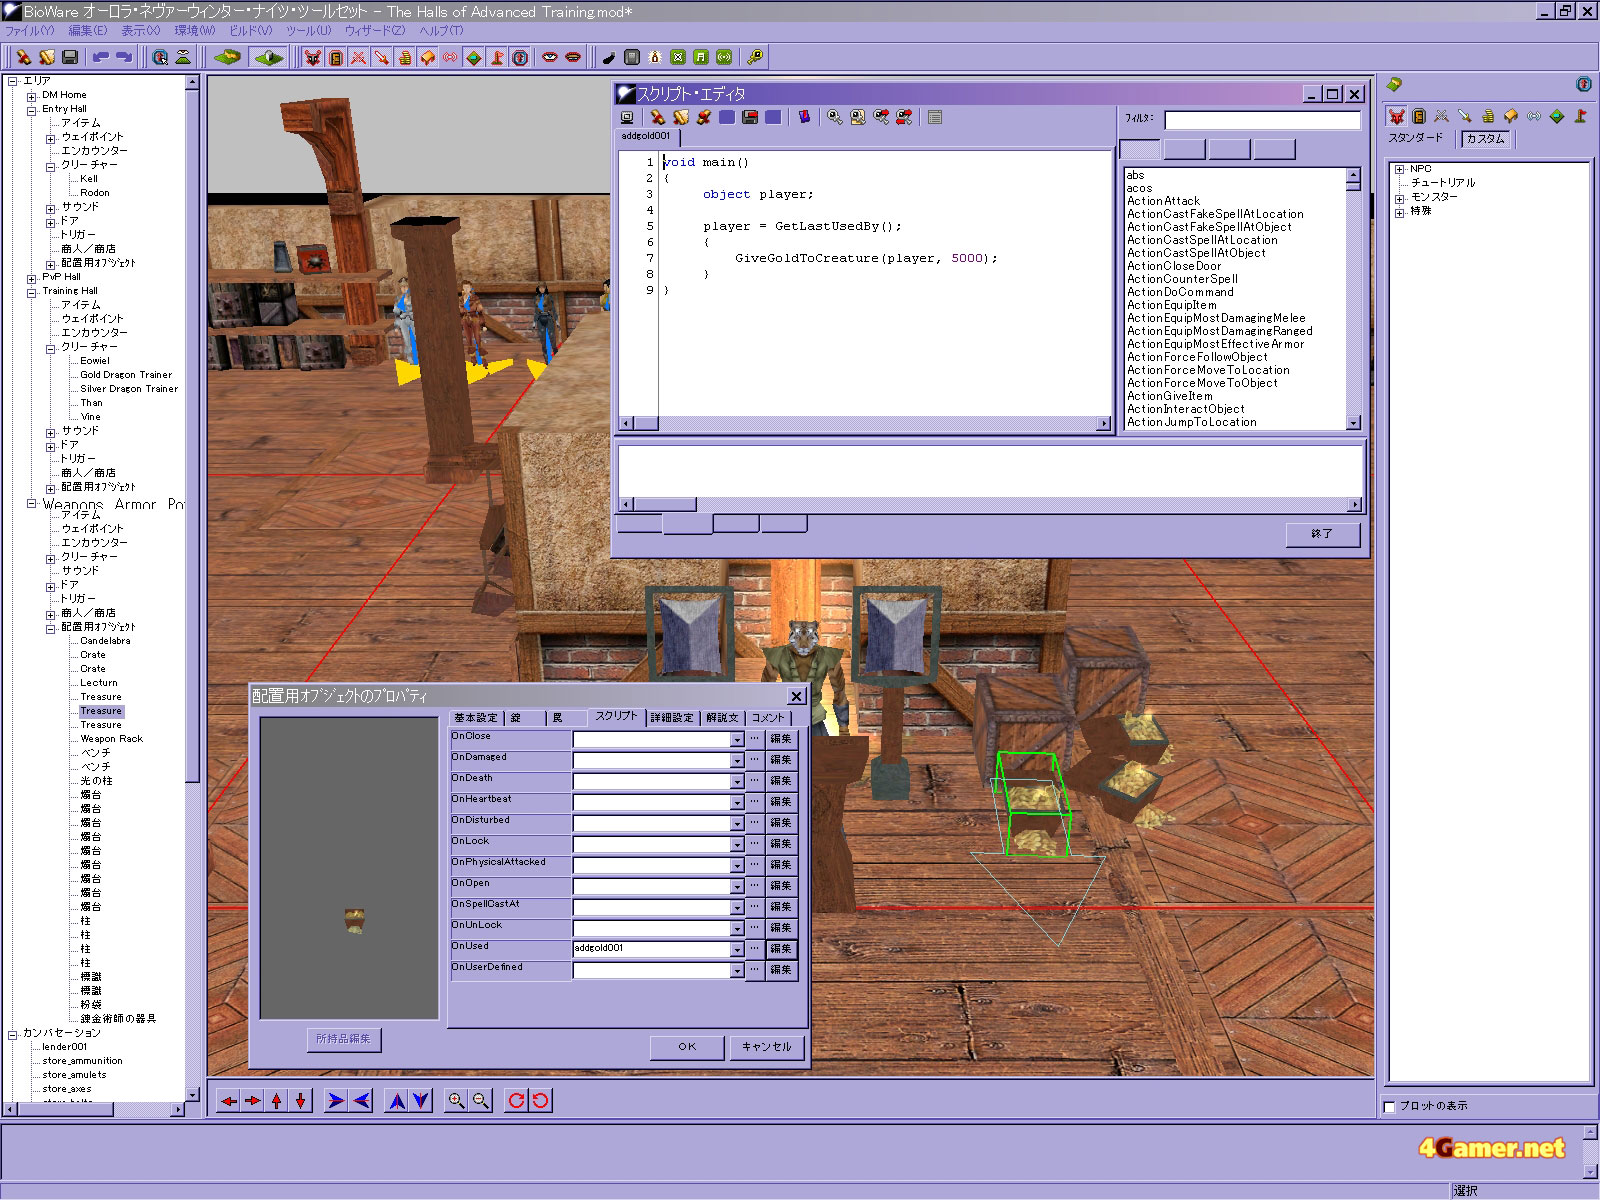Click the code editor horizontal scrollbar

(865, 424)
